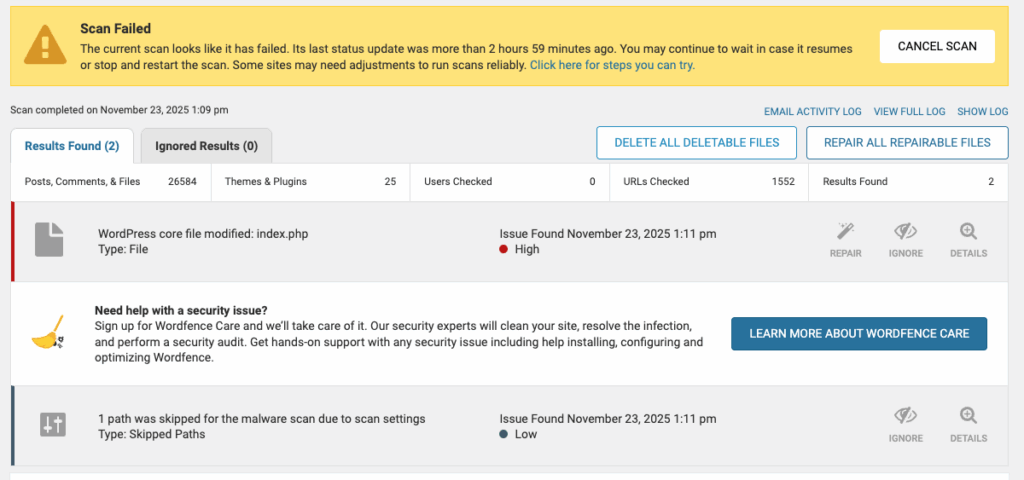The image size is (1024, 480).
Task: Click the View Full Log link
Action: 909,111
